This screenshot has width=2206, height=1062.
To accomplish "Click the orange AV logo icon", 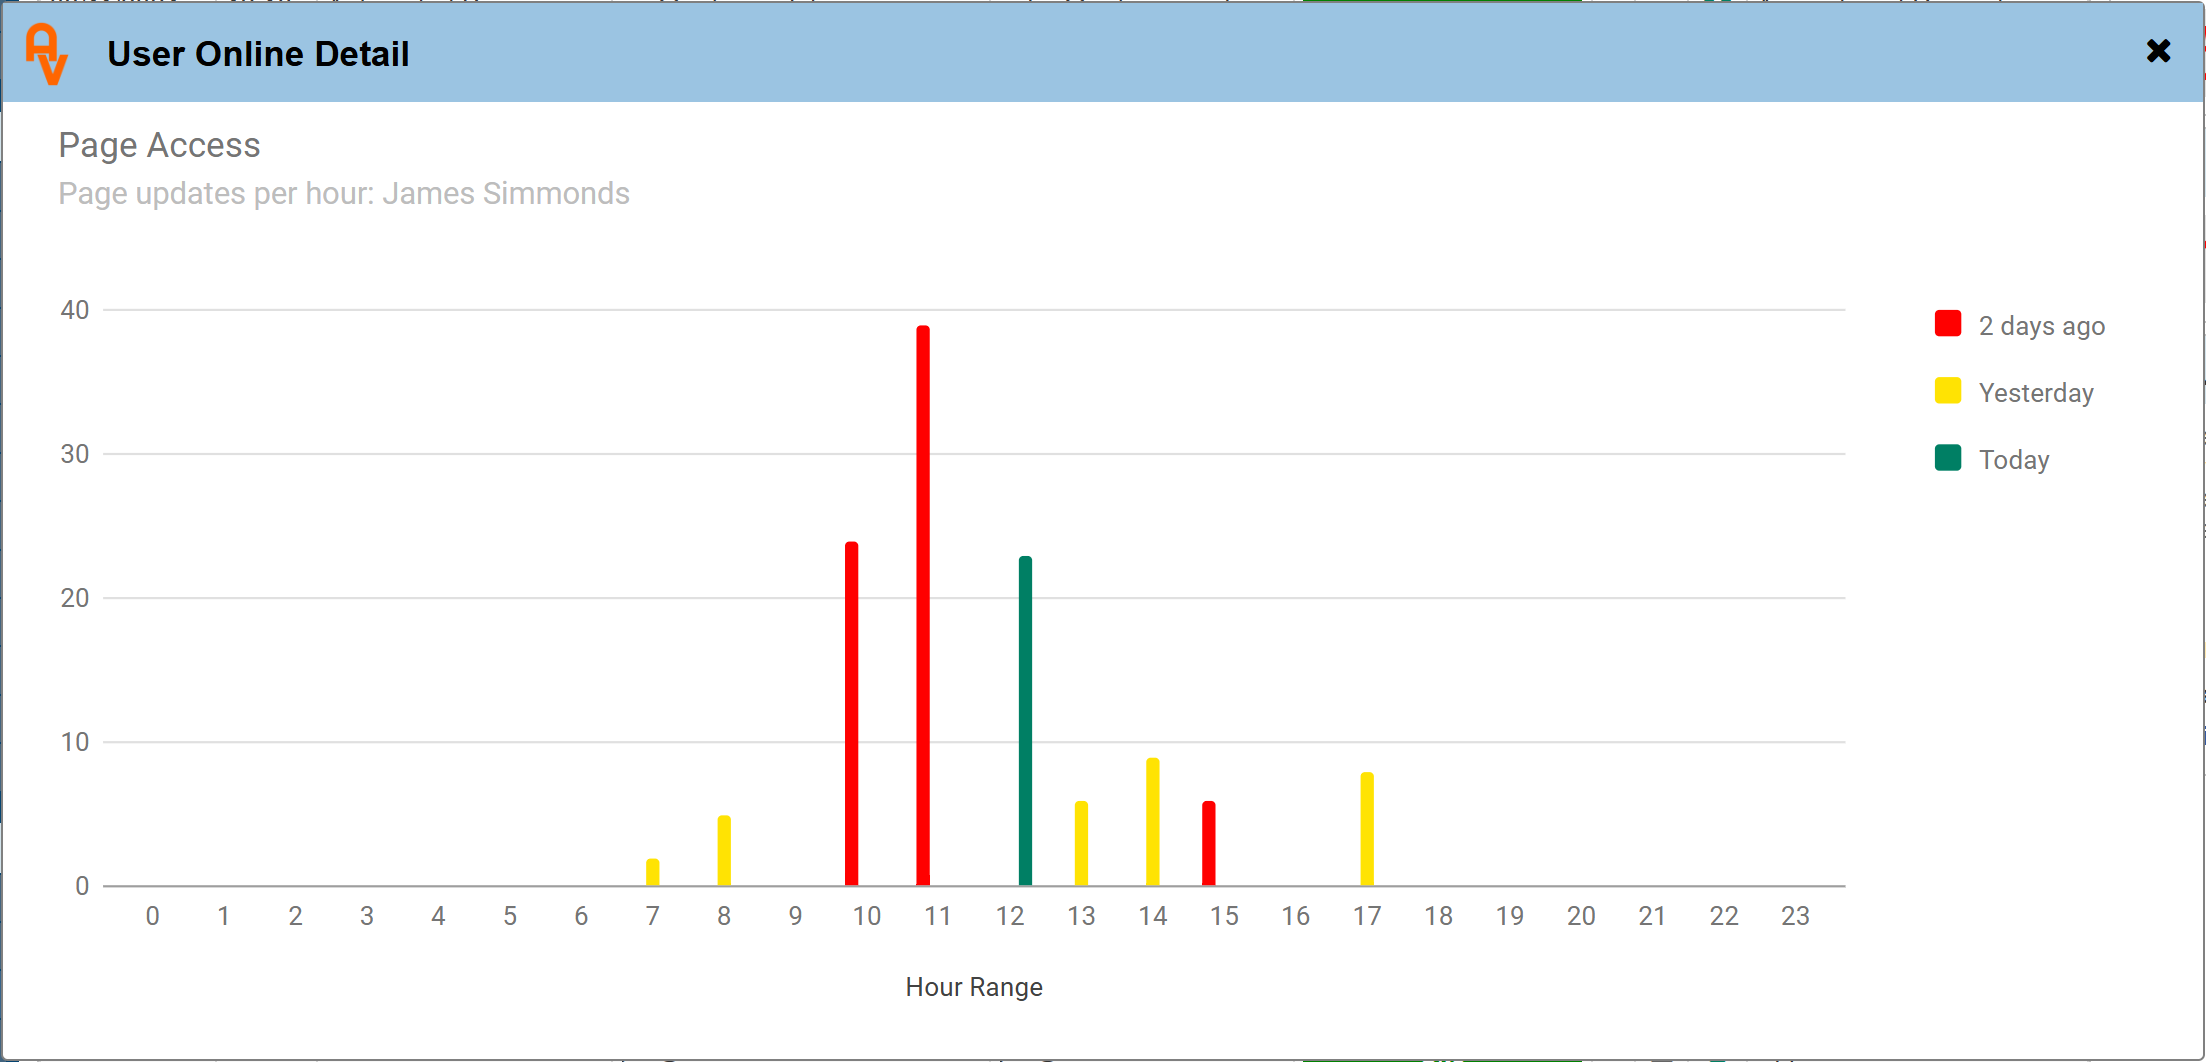I will 46,54.
